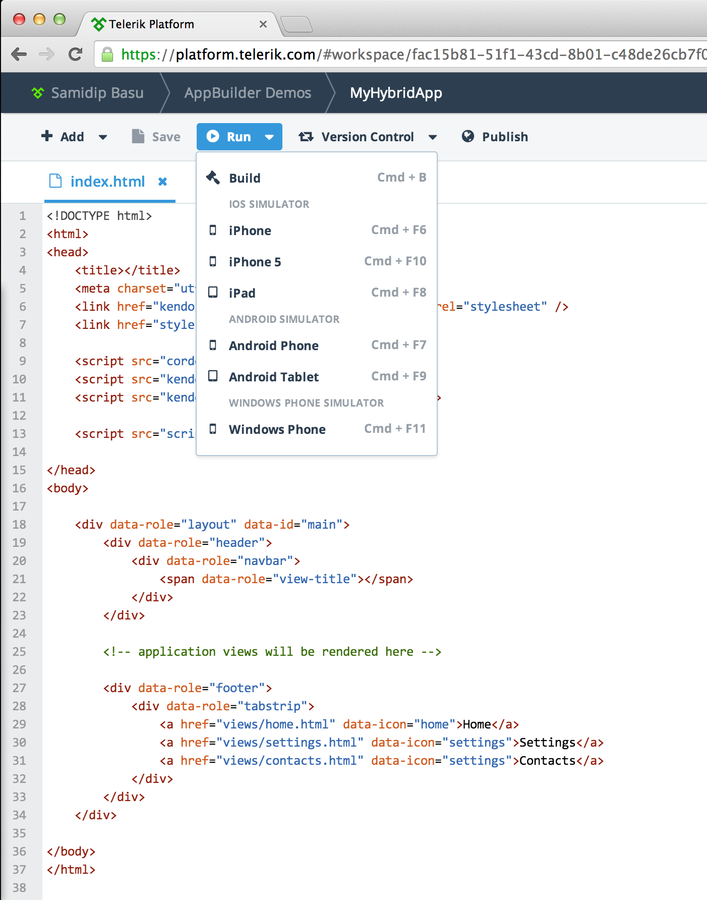Click the Add button label

pyautogui.click(x=72, y=137)
